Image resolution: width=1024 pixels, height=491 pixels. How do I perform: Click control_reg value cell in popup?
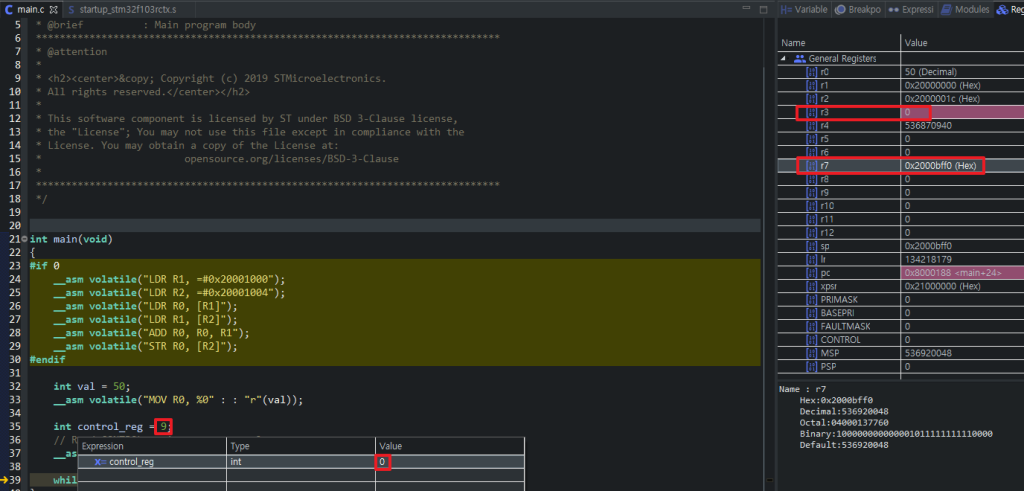[x=449, y=462]
